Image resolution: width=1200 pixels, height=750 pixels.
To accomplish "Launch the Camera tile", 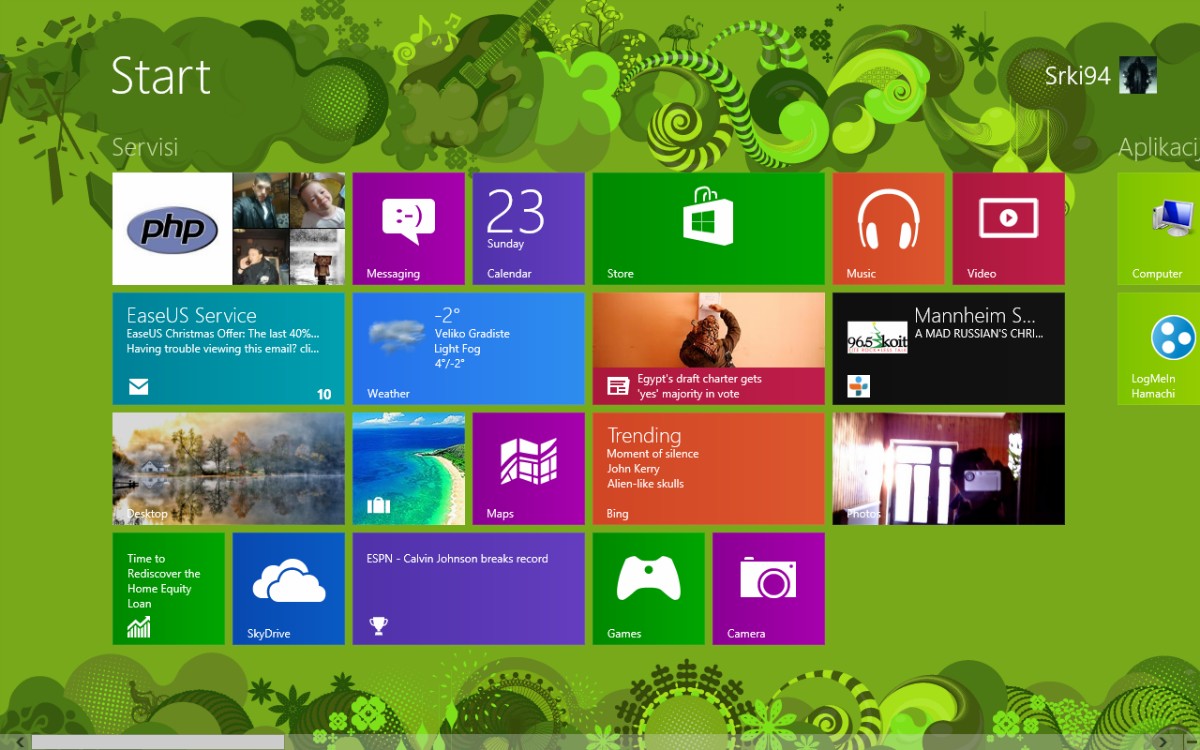I will 768,589.
